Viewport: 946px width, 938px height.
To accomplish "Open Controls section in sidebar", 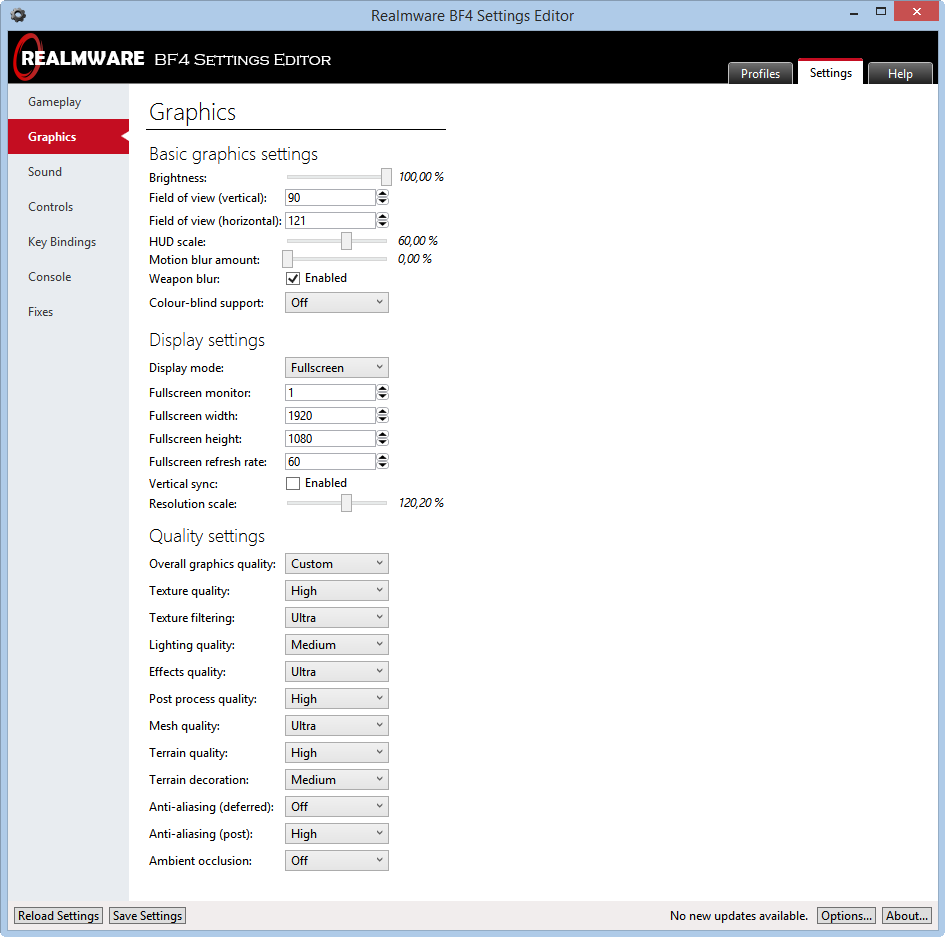I will (68, 206).
